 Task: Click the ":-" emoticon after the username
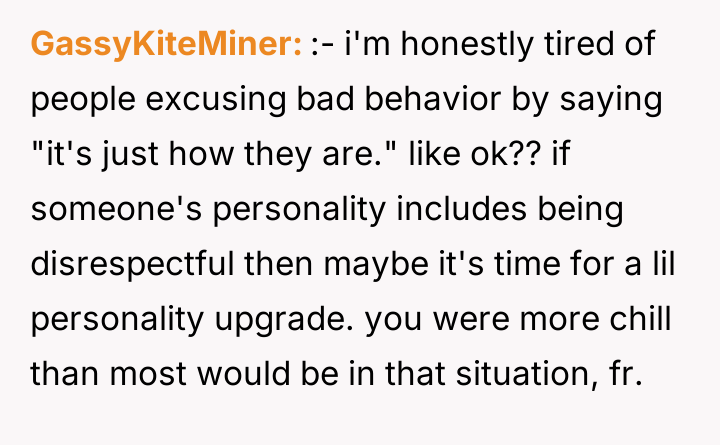(323, 44)
